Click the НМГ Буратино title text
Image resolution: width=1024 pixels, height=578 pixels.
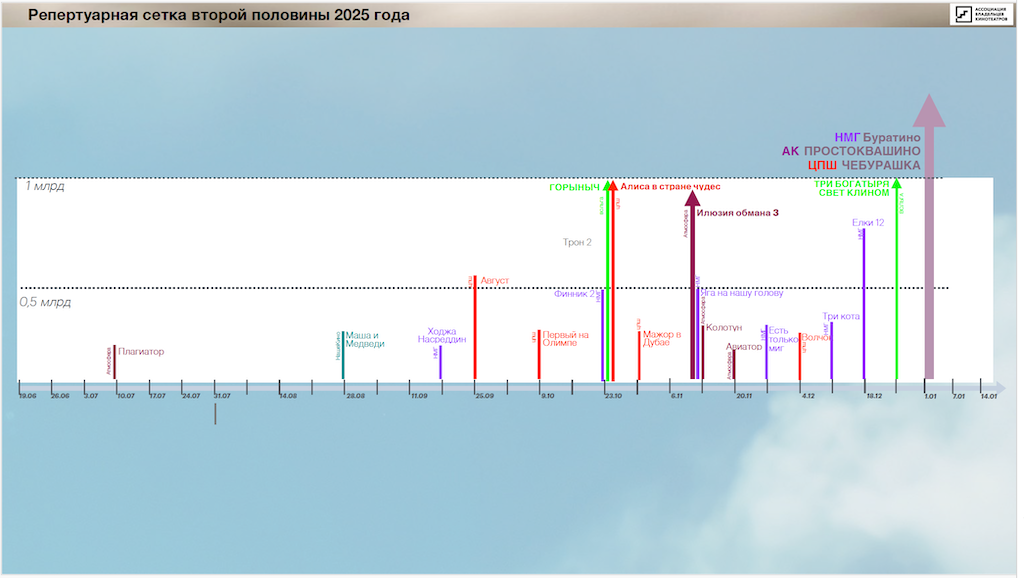876,137
